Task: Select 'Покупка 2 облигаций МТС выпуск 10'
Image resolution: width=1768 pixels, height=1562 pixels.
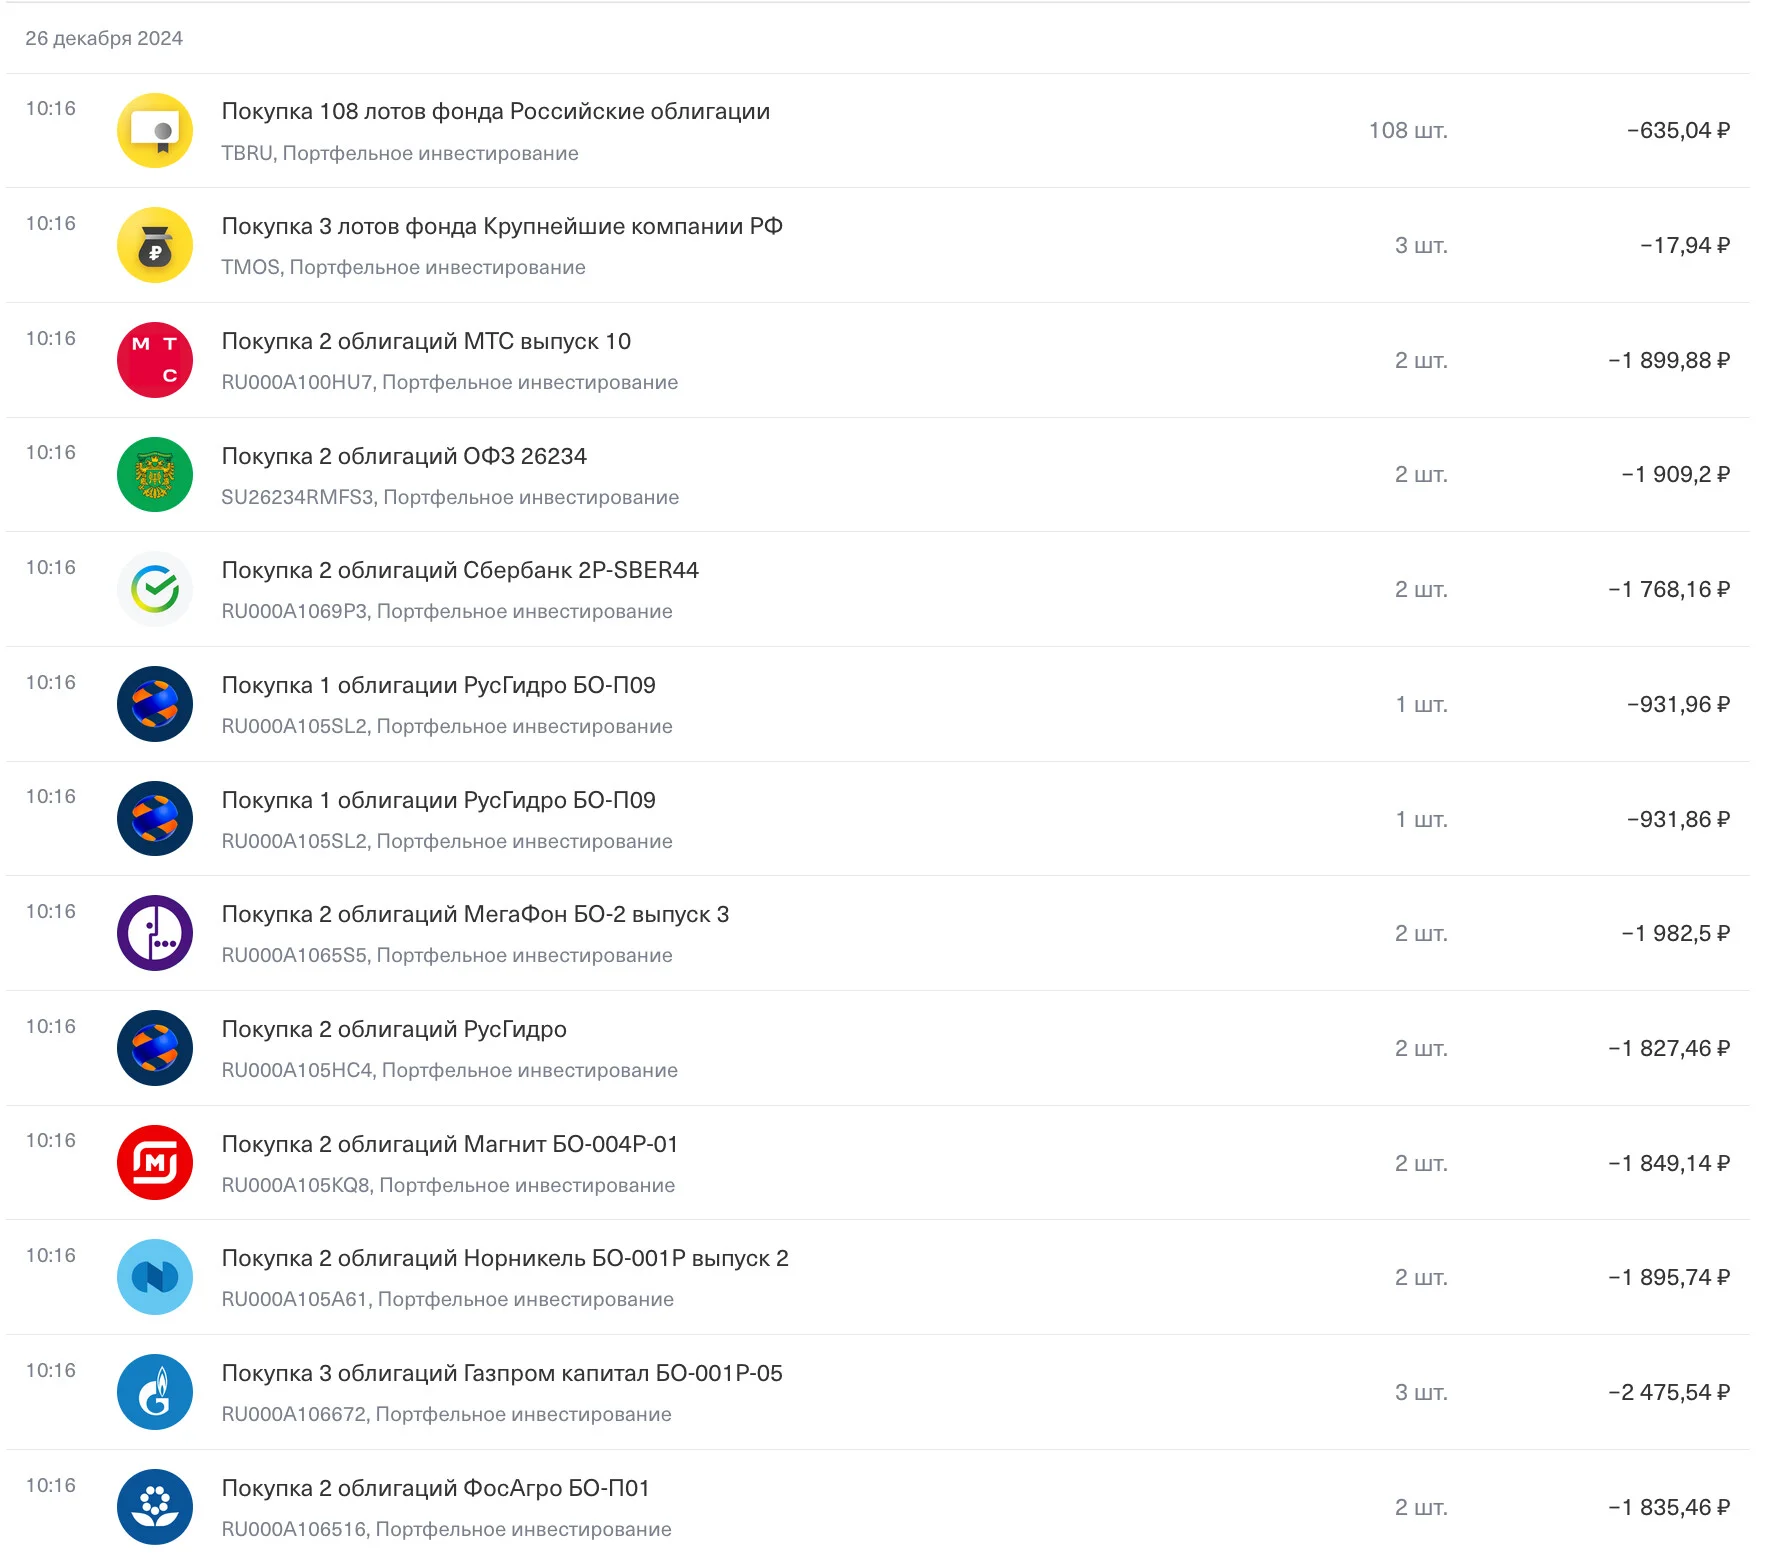Action: [426, 341]
